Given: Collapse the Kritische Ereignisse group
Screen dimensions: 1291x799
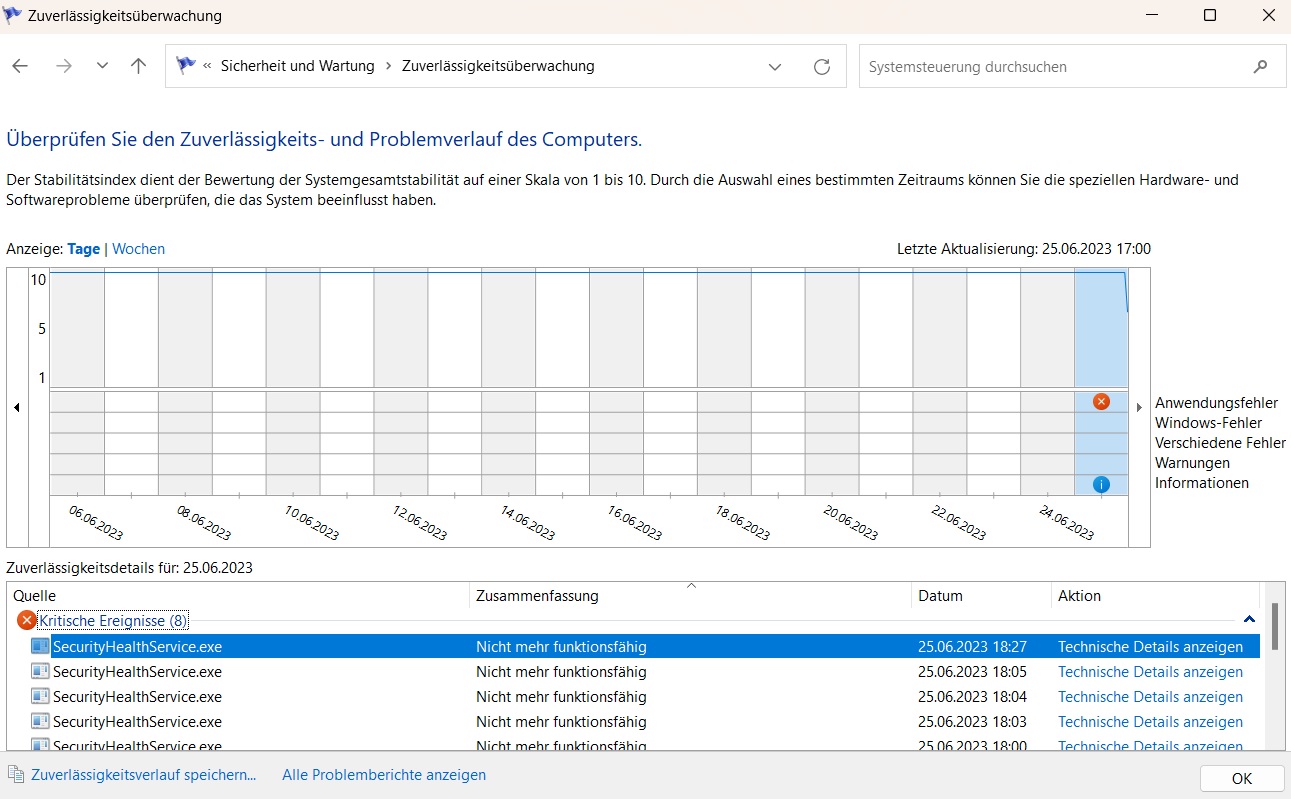Looking at the screenshot, I should [x=1249, y=620].
